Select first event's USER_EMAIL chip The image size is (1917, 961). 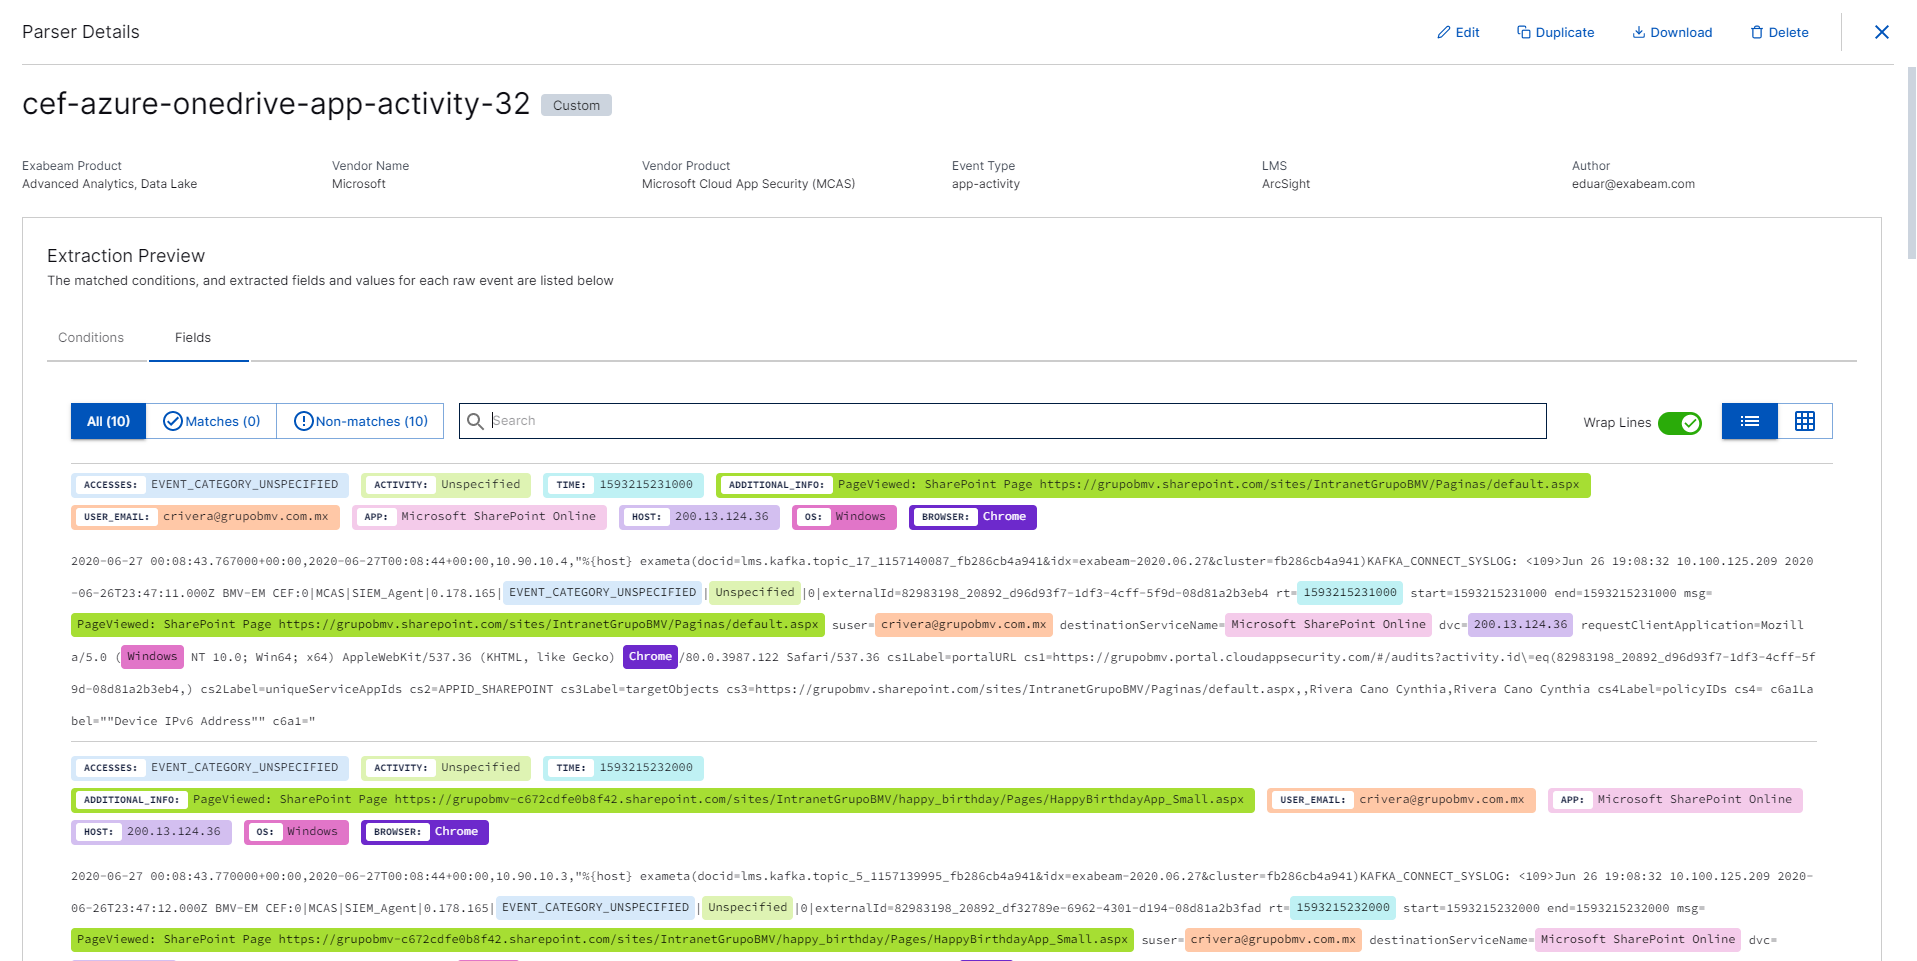point(205,517)
